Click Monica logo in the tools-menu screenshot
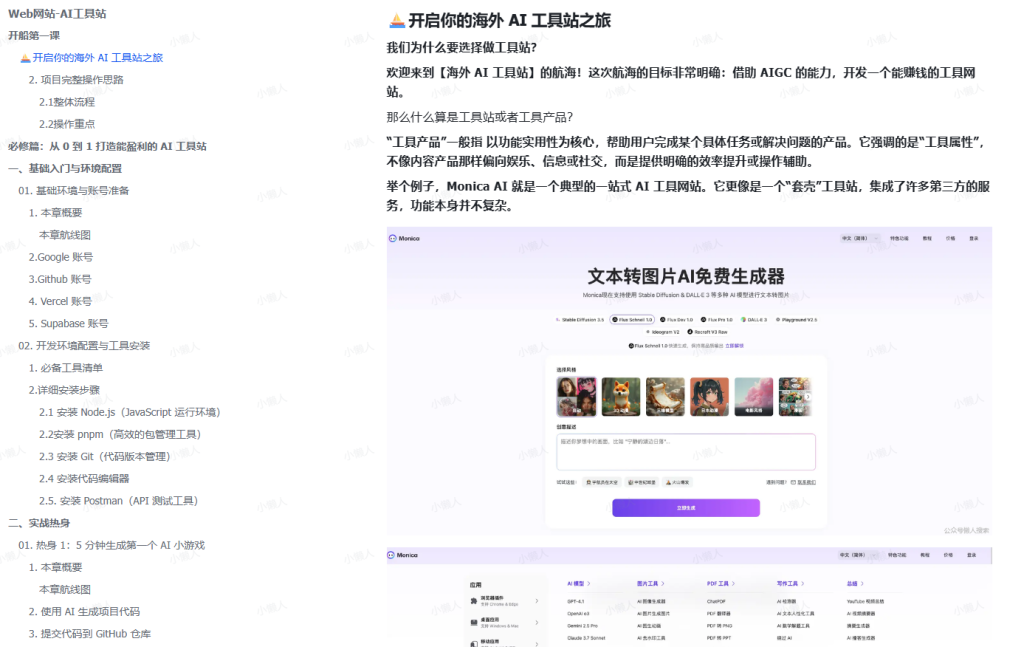Viewport: 1024px width, 647px height. click(x=403, y=555)
